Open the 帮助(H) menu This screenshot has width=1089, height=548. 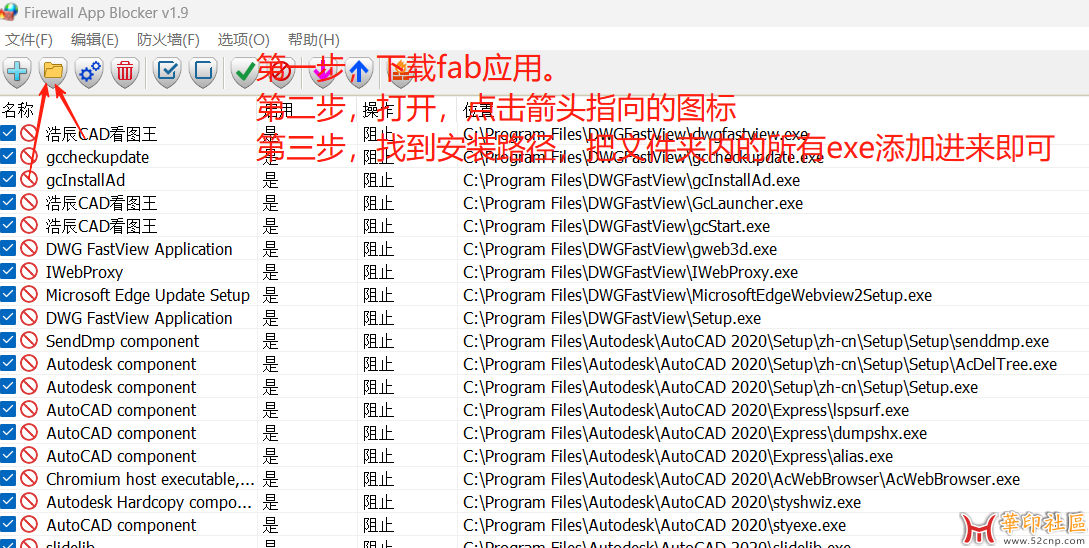point(313,40)
